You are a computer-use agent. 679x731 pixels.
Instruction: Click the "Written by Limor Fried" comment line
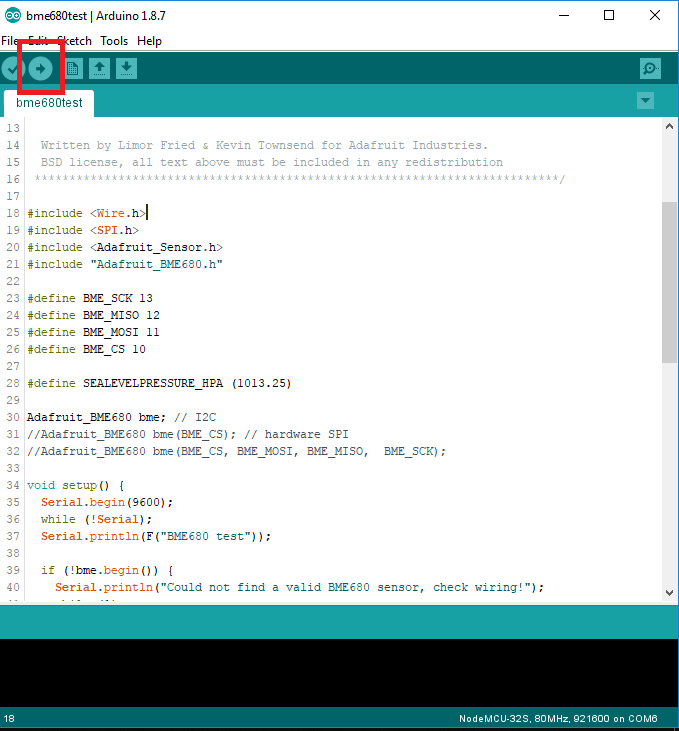tap(264, 145)
